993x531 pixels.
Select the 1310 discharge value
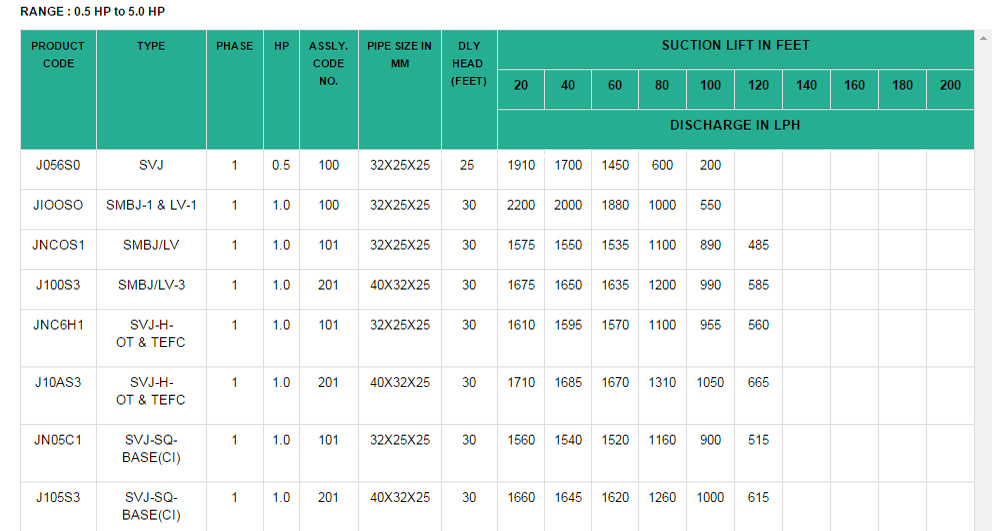[662, 382]
